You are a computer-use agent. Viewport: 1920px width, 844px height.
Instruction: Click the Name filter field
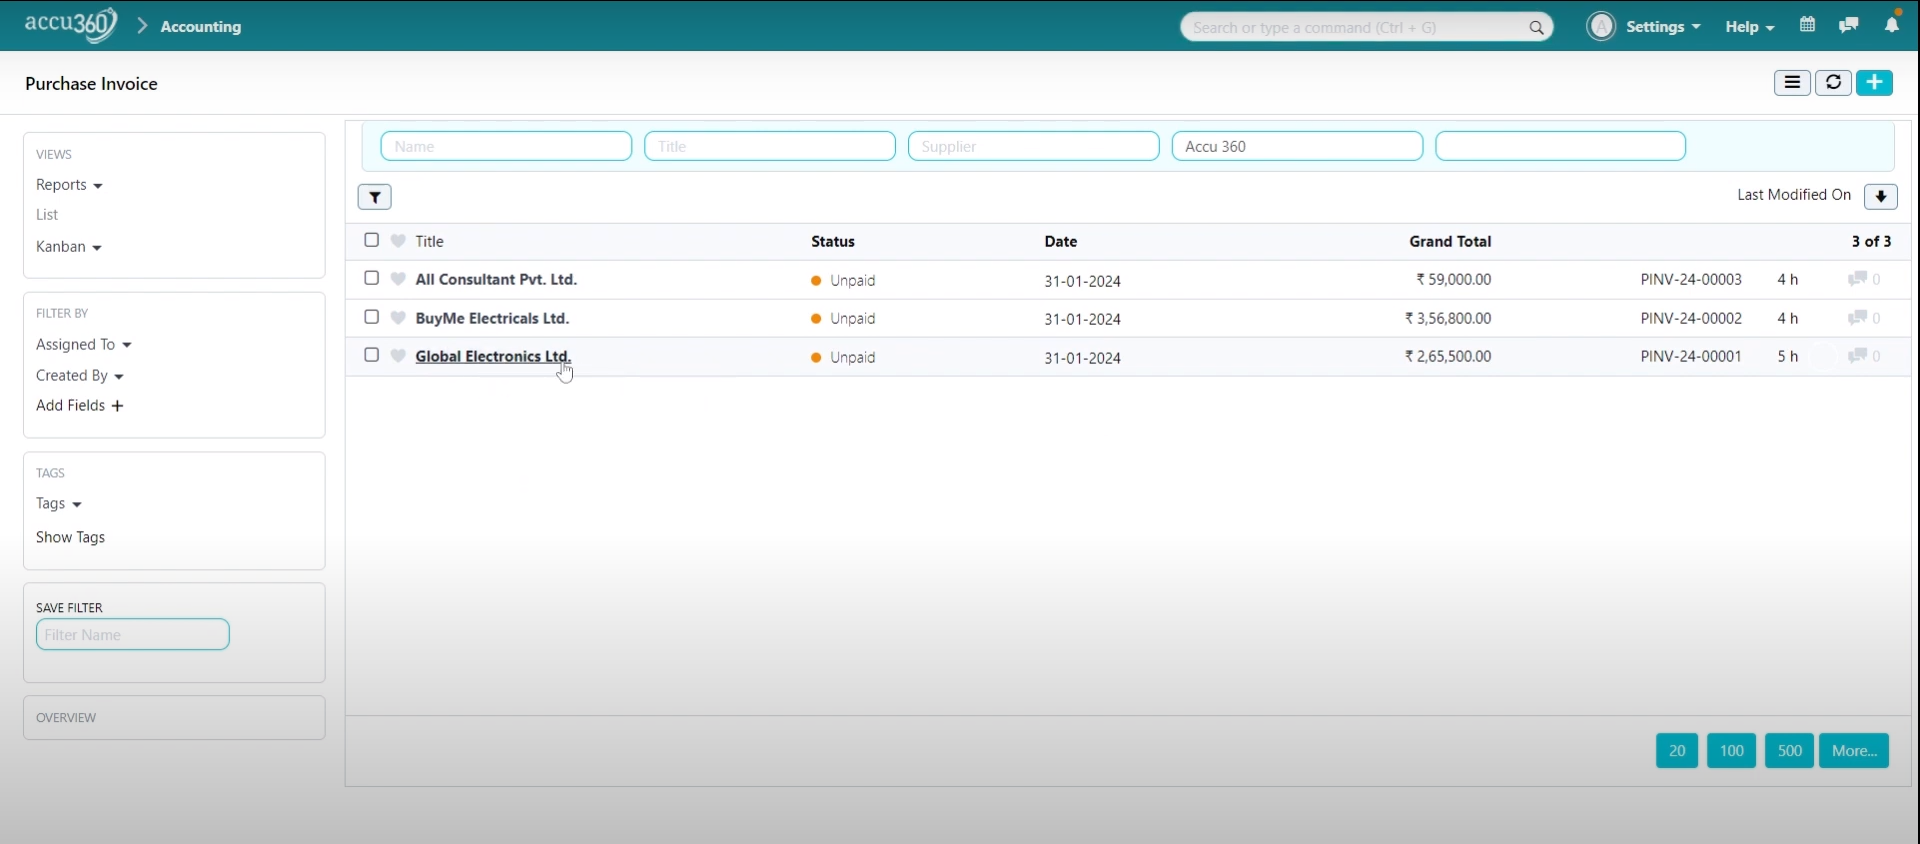[506, 146]
